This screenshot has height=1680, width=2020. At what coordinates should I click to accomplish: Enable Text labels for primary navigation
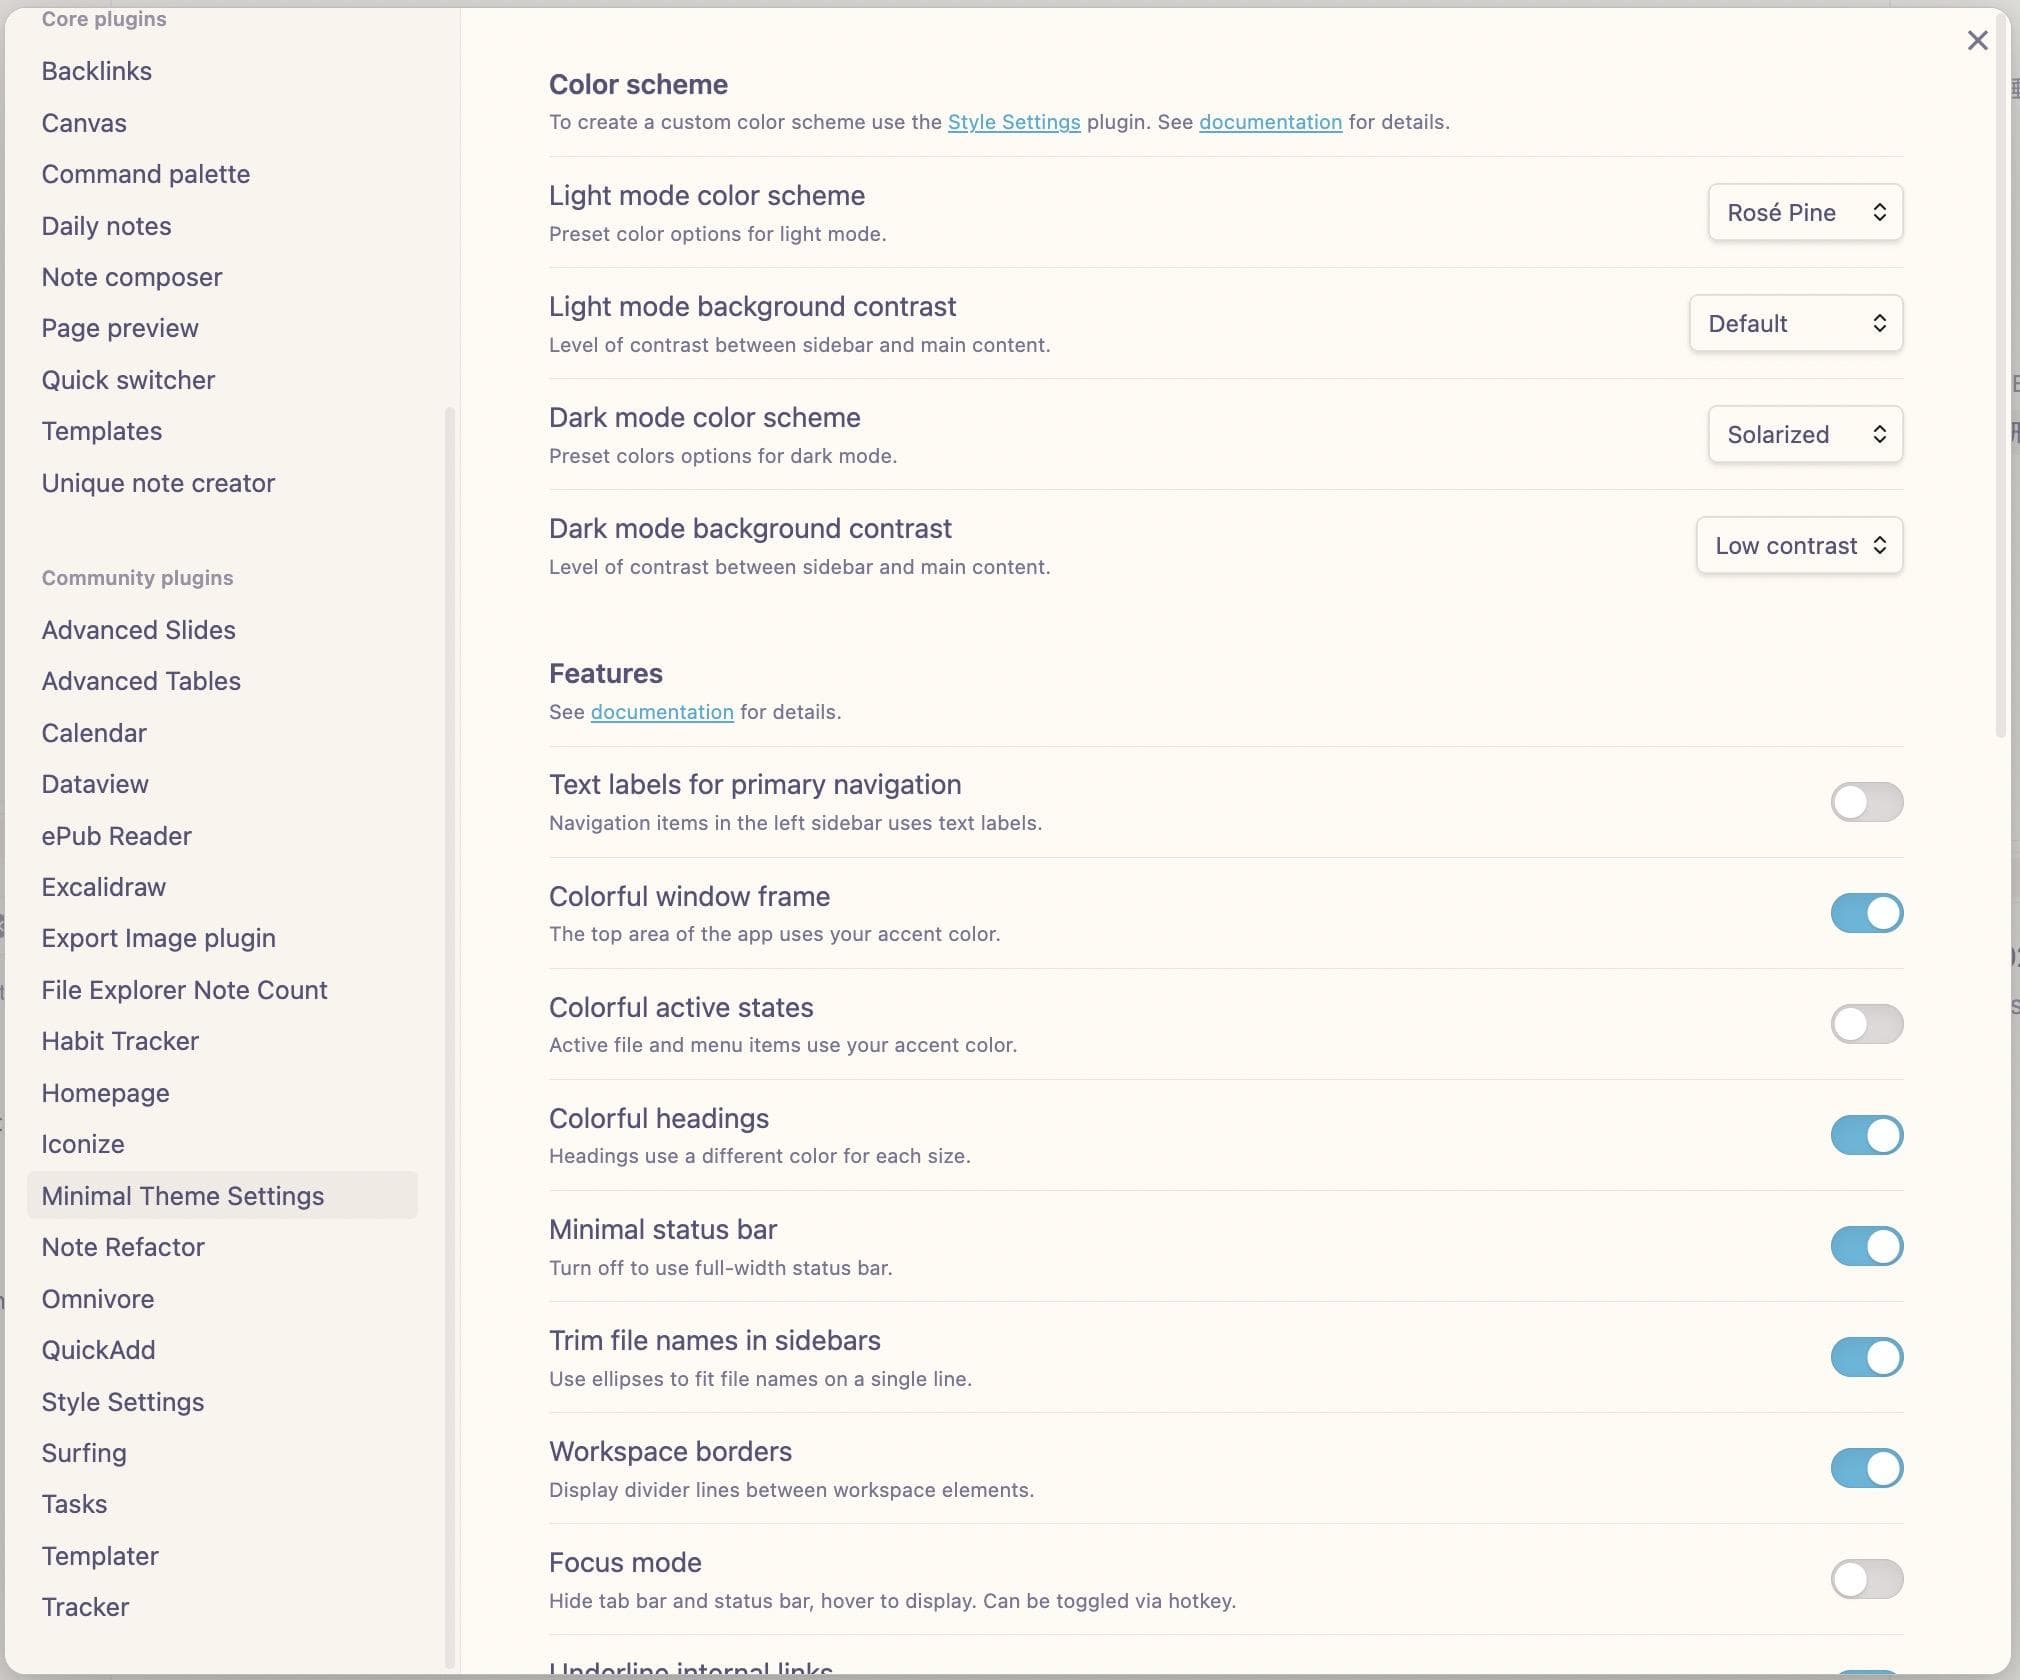(x=1866, y=802)
